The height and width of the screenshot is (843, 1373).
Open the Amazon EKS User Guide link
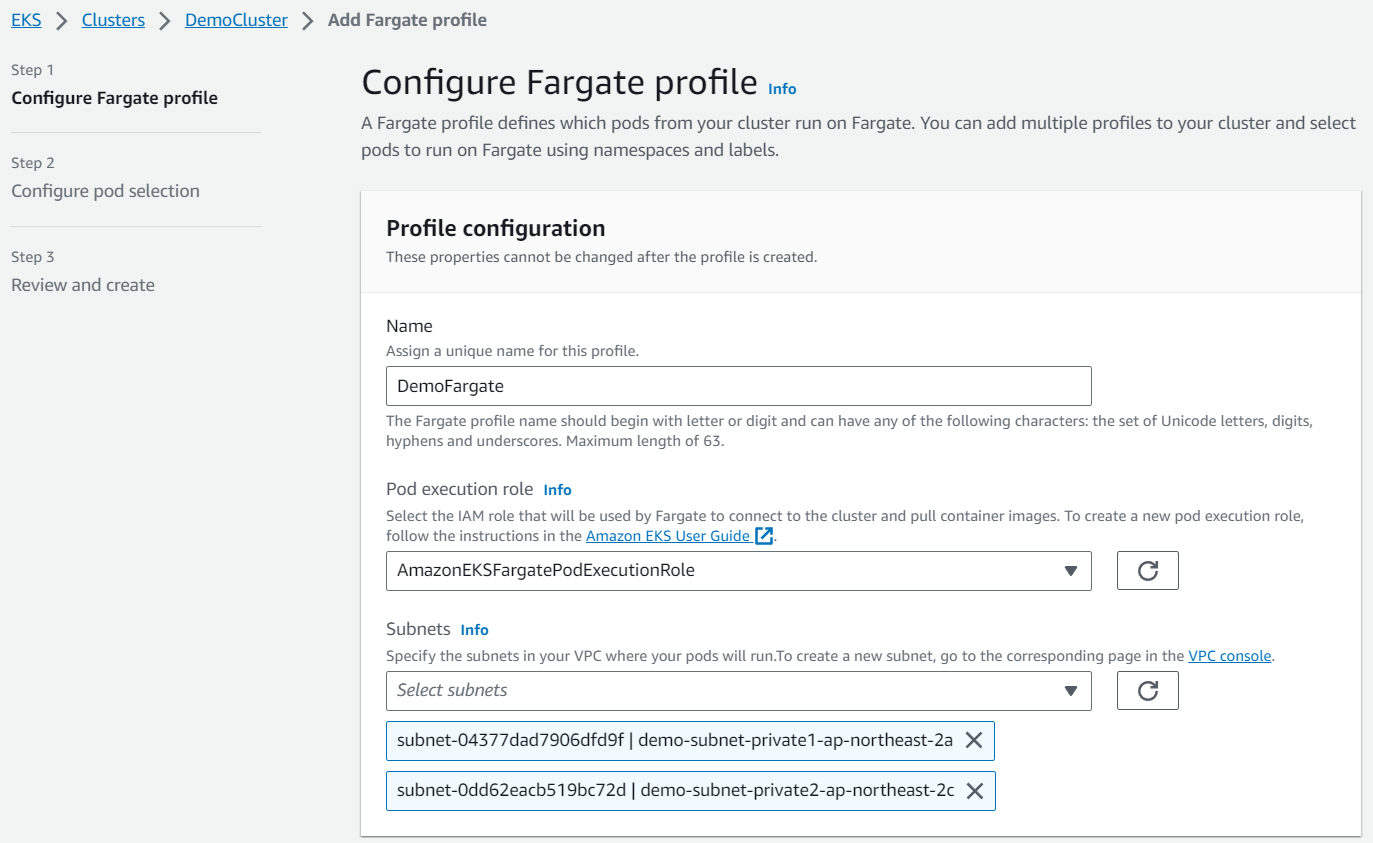coord(667,536)
